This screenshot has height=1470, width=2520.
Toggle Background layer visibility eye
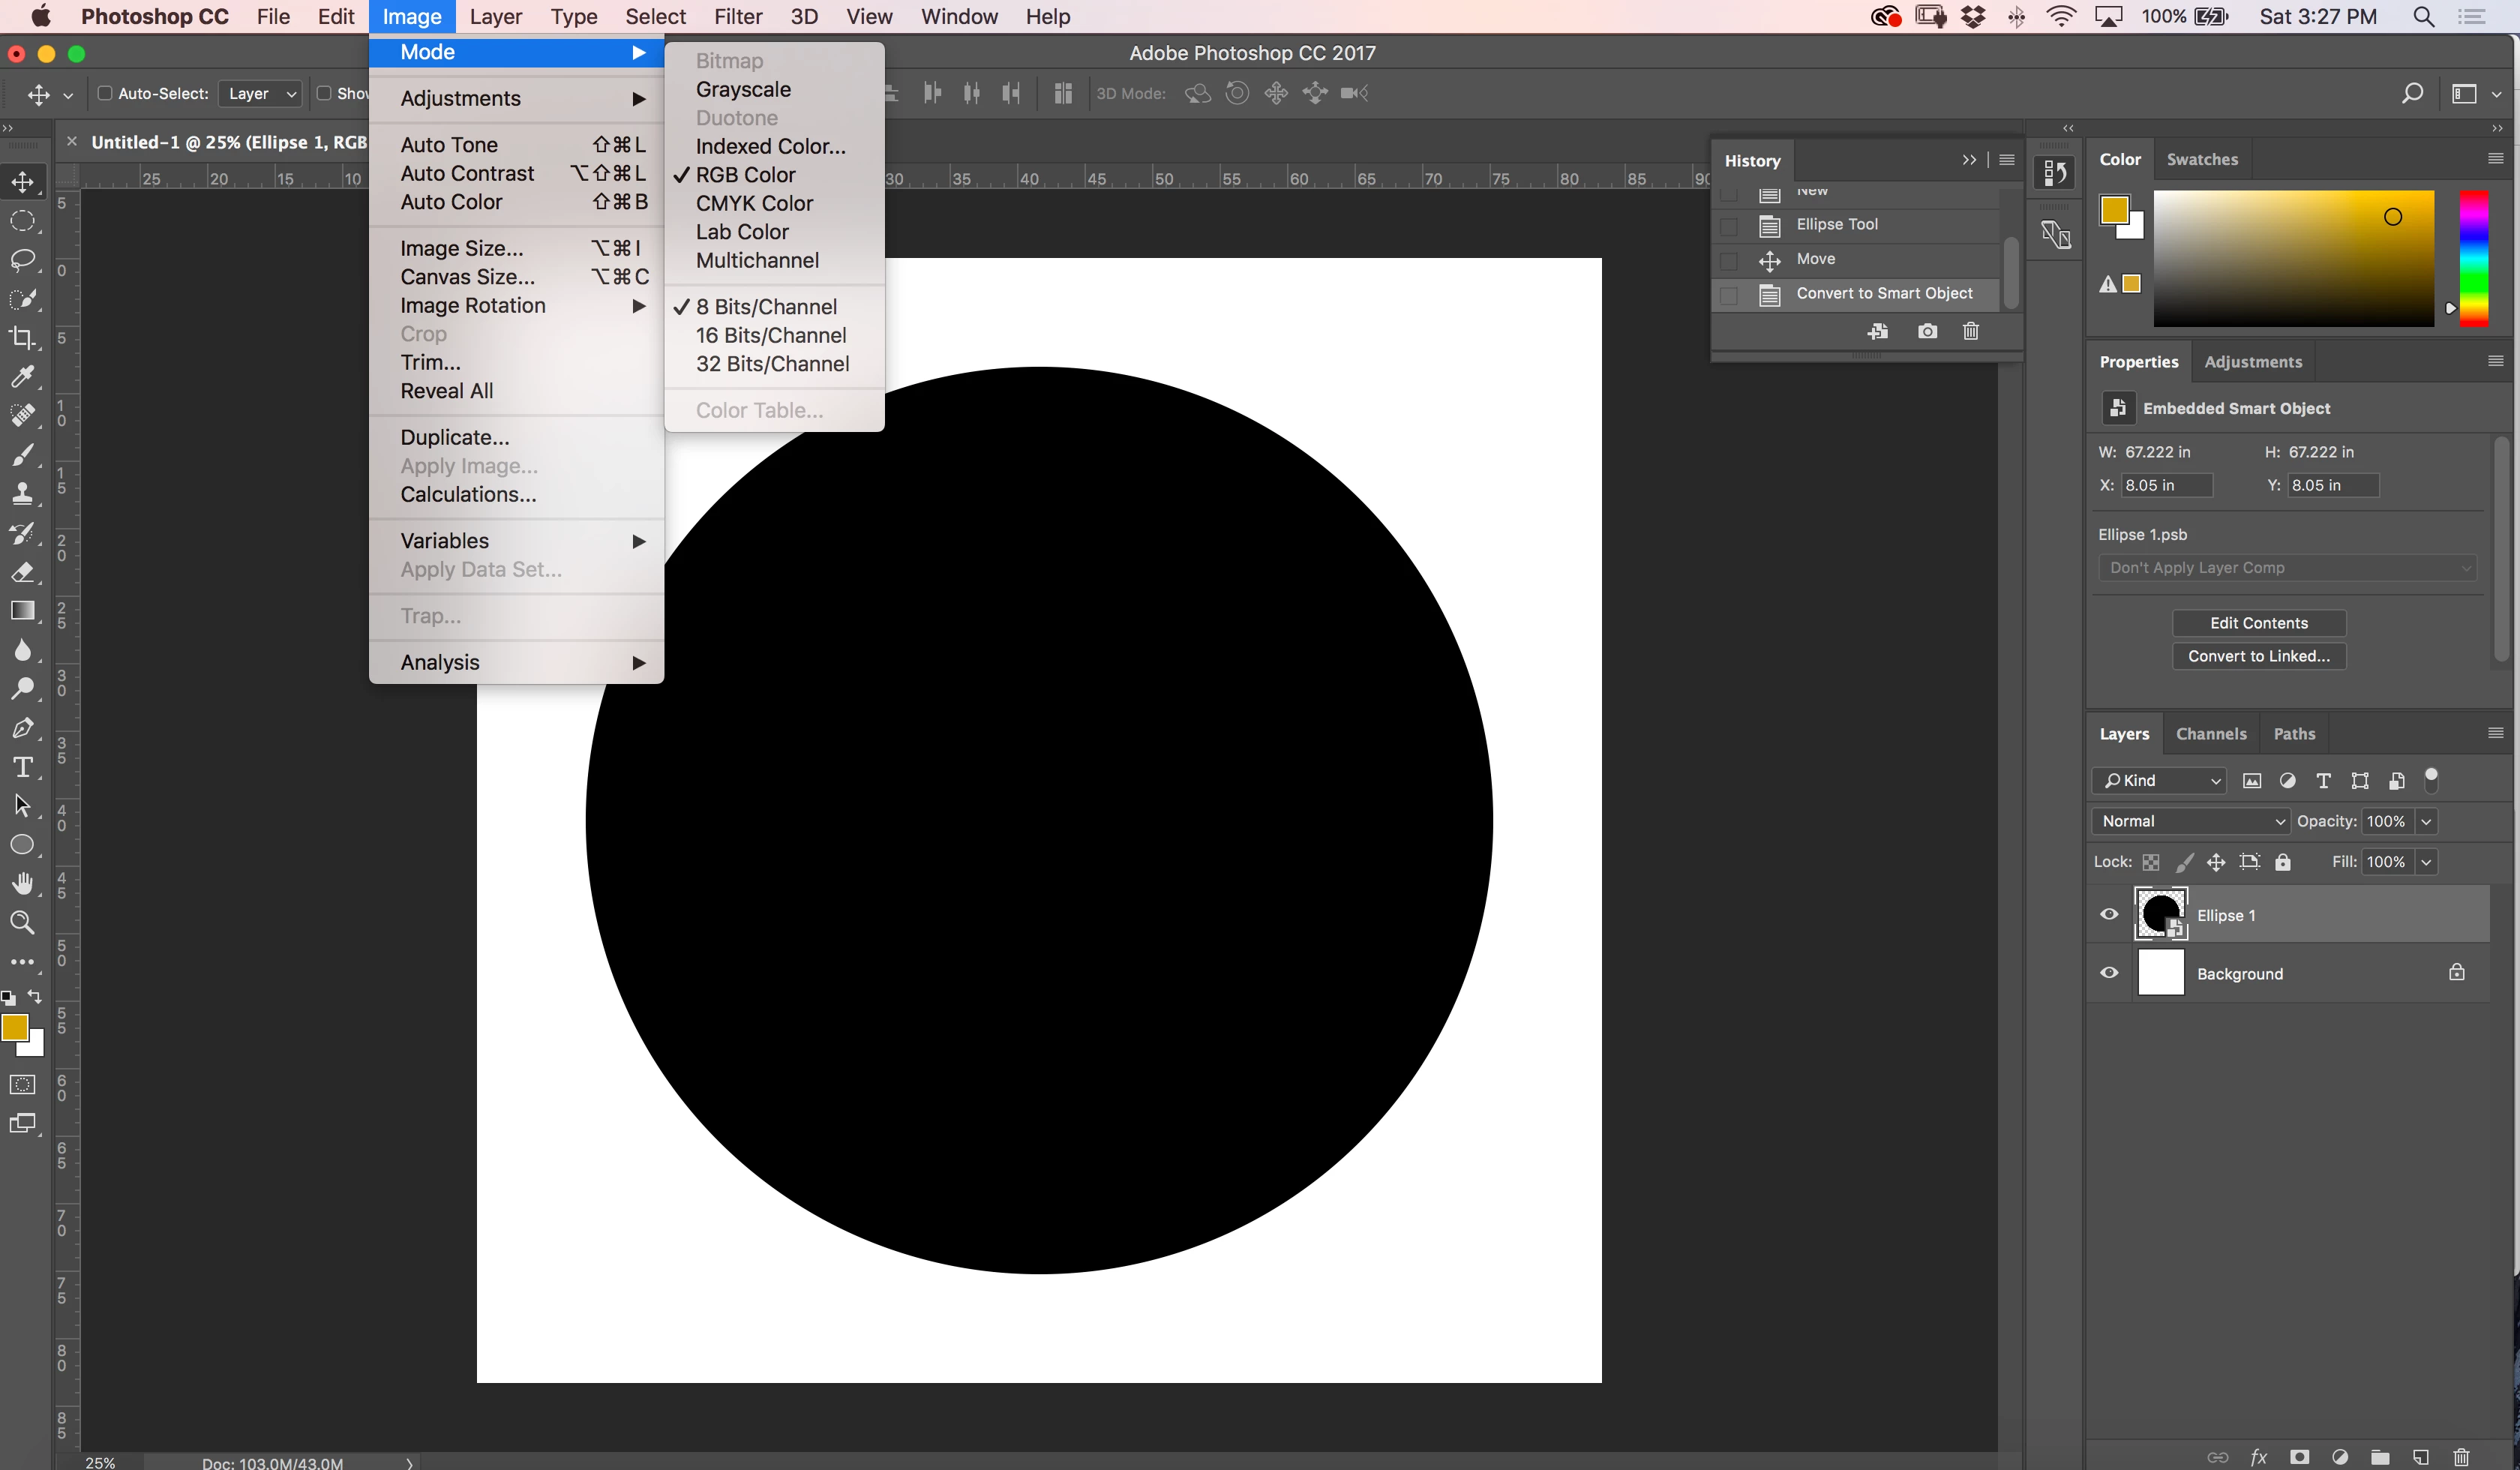[x=2109, y=973]
